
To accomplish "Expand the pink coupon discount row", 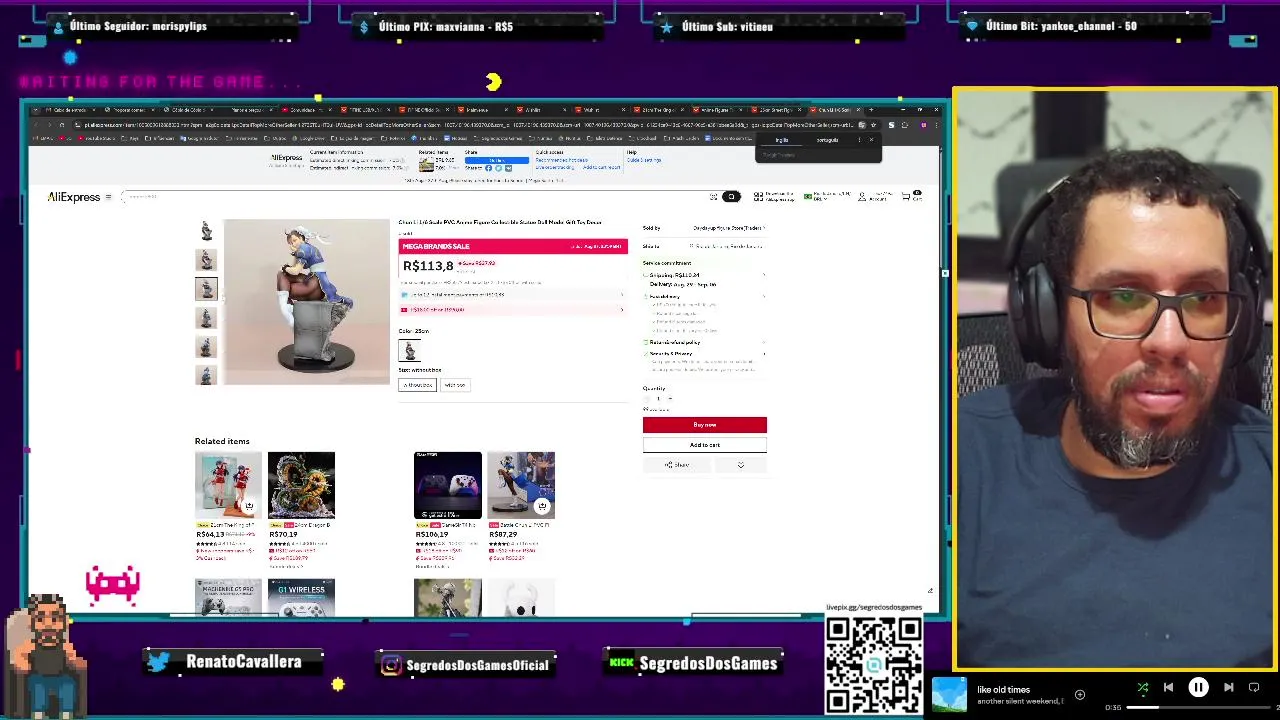I will coord(513,309).
